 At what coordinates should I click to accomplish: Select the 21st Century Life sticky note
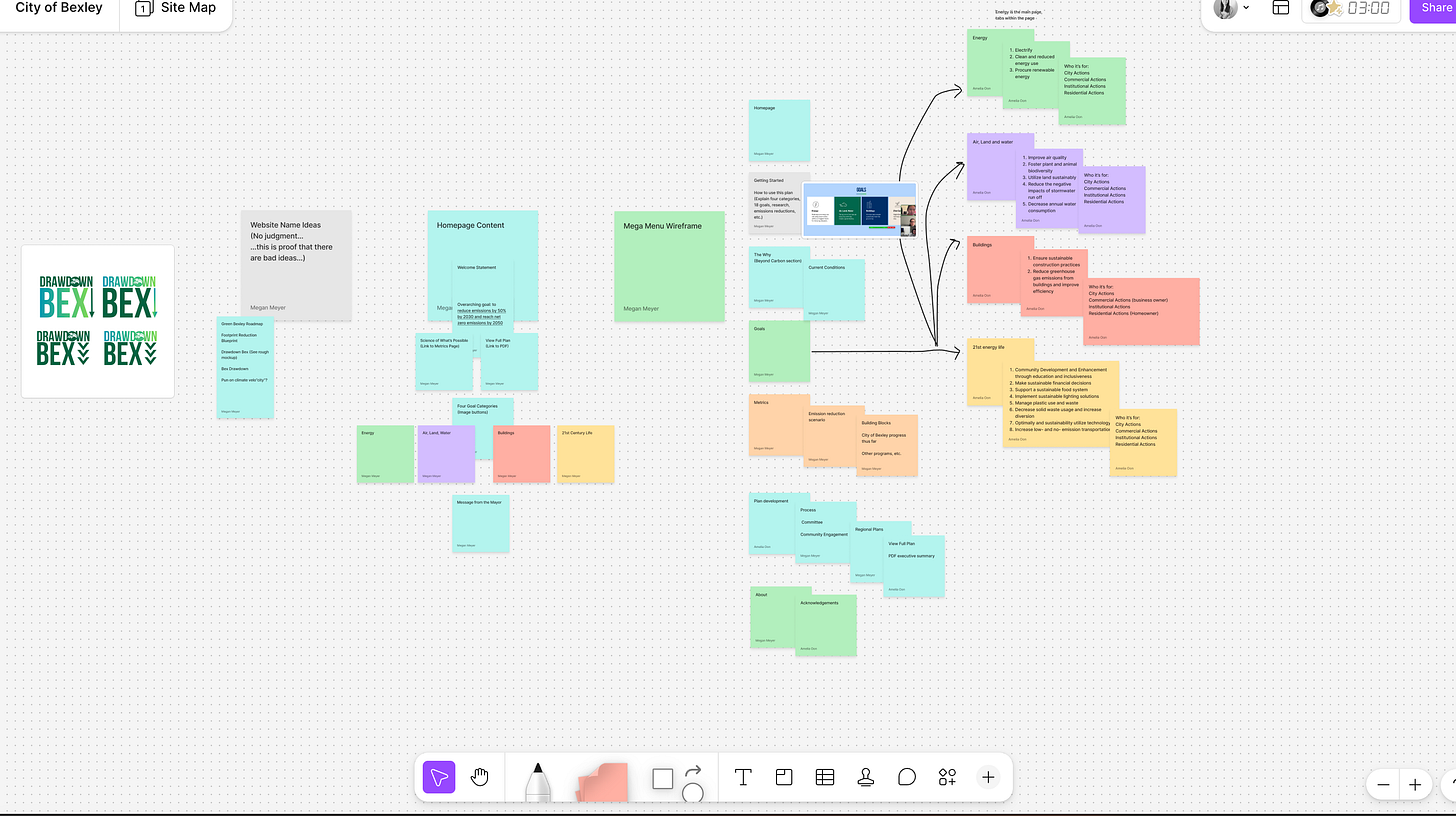(x=586, y=454)
